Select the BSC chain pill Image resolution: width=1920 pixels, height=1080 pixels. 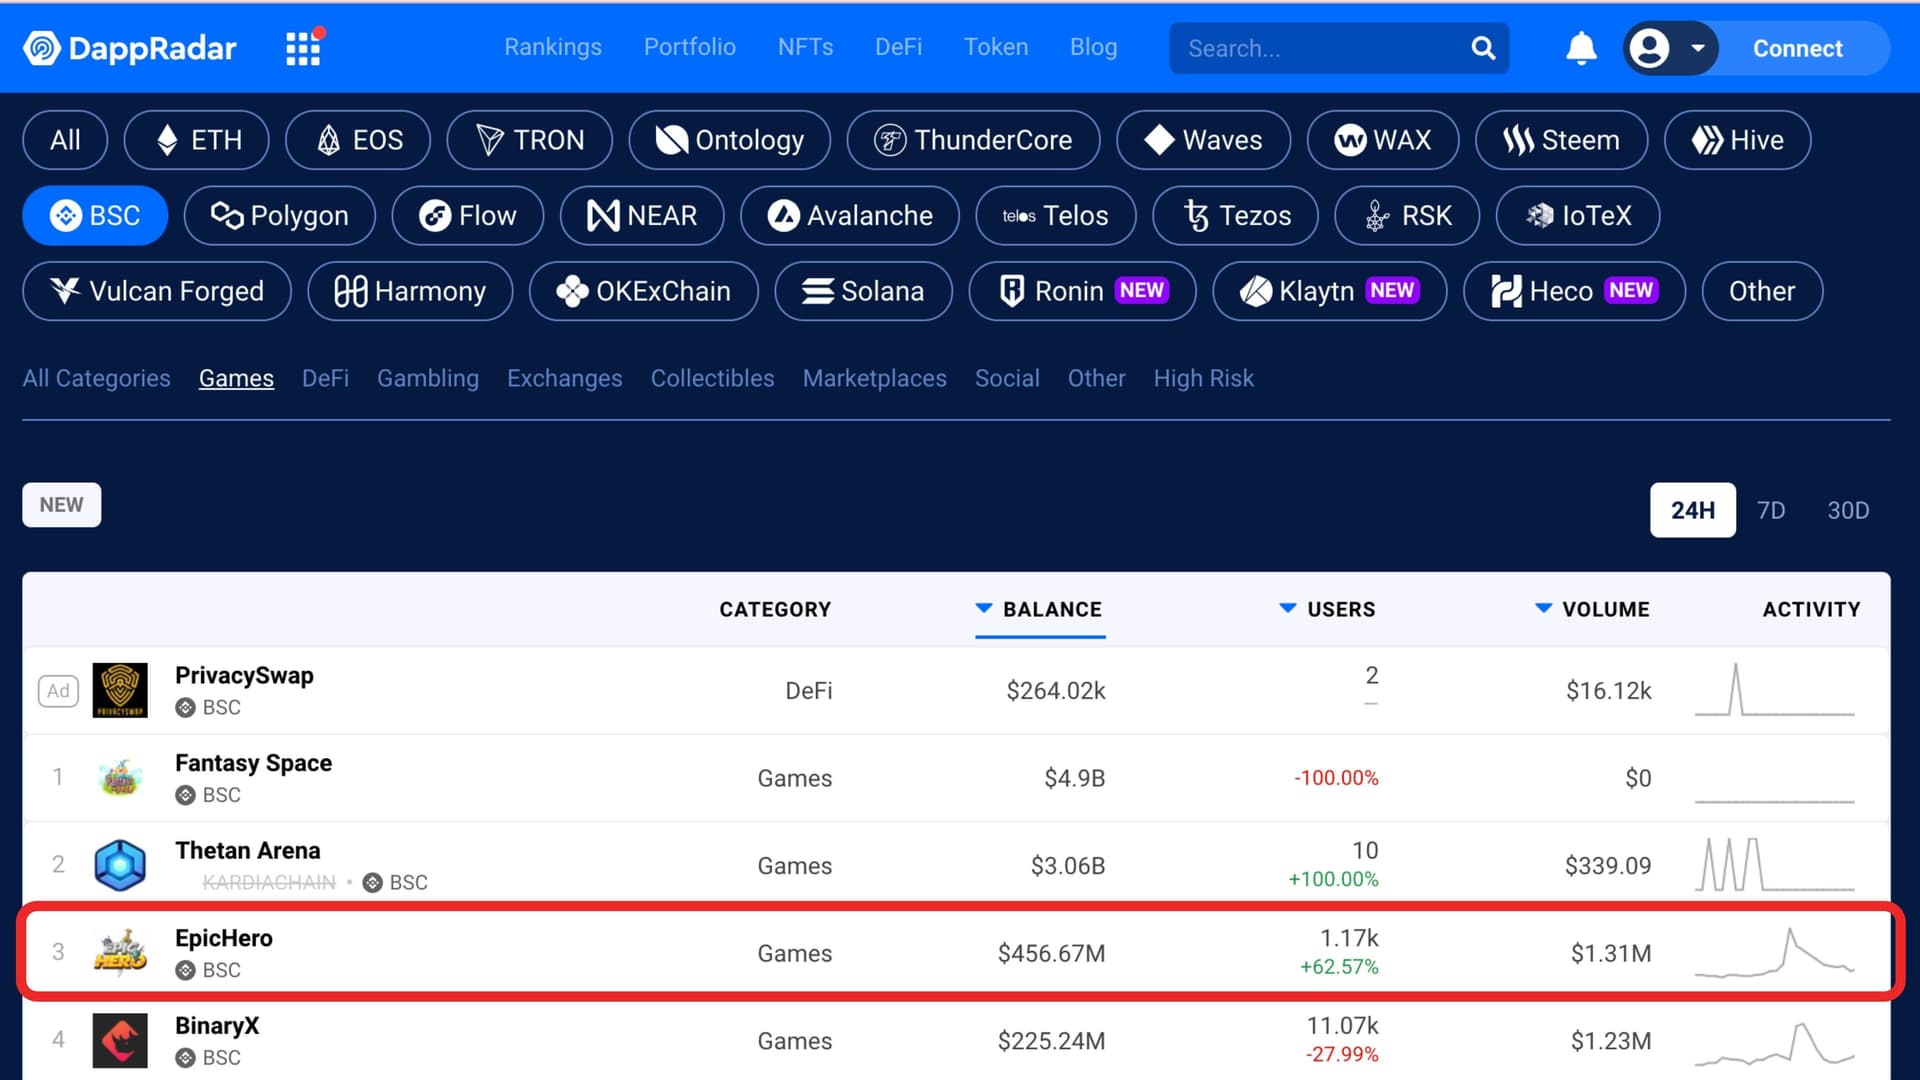(95, 216)
